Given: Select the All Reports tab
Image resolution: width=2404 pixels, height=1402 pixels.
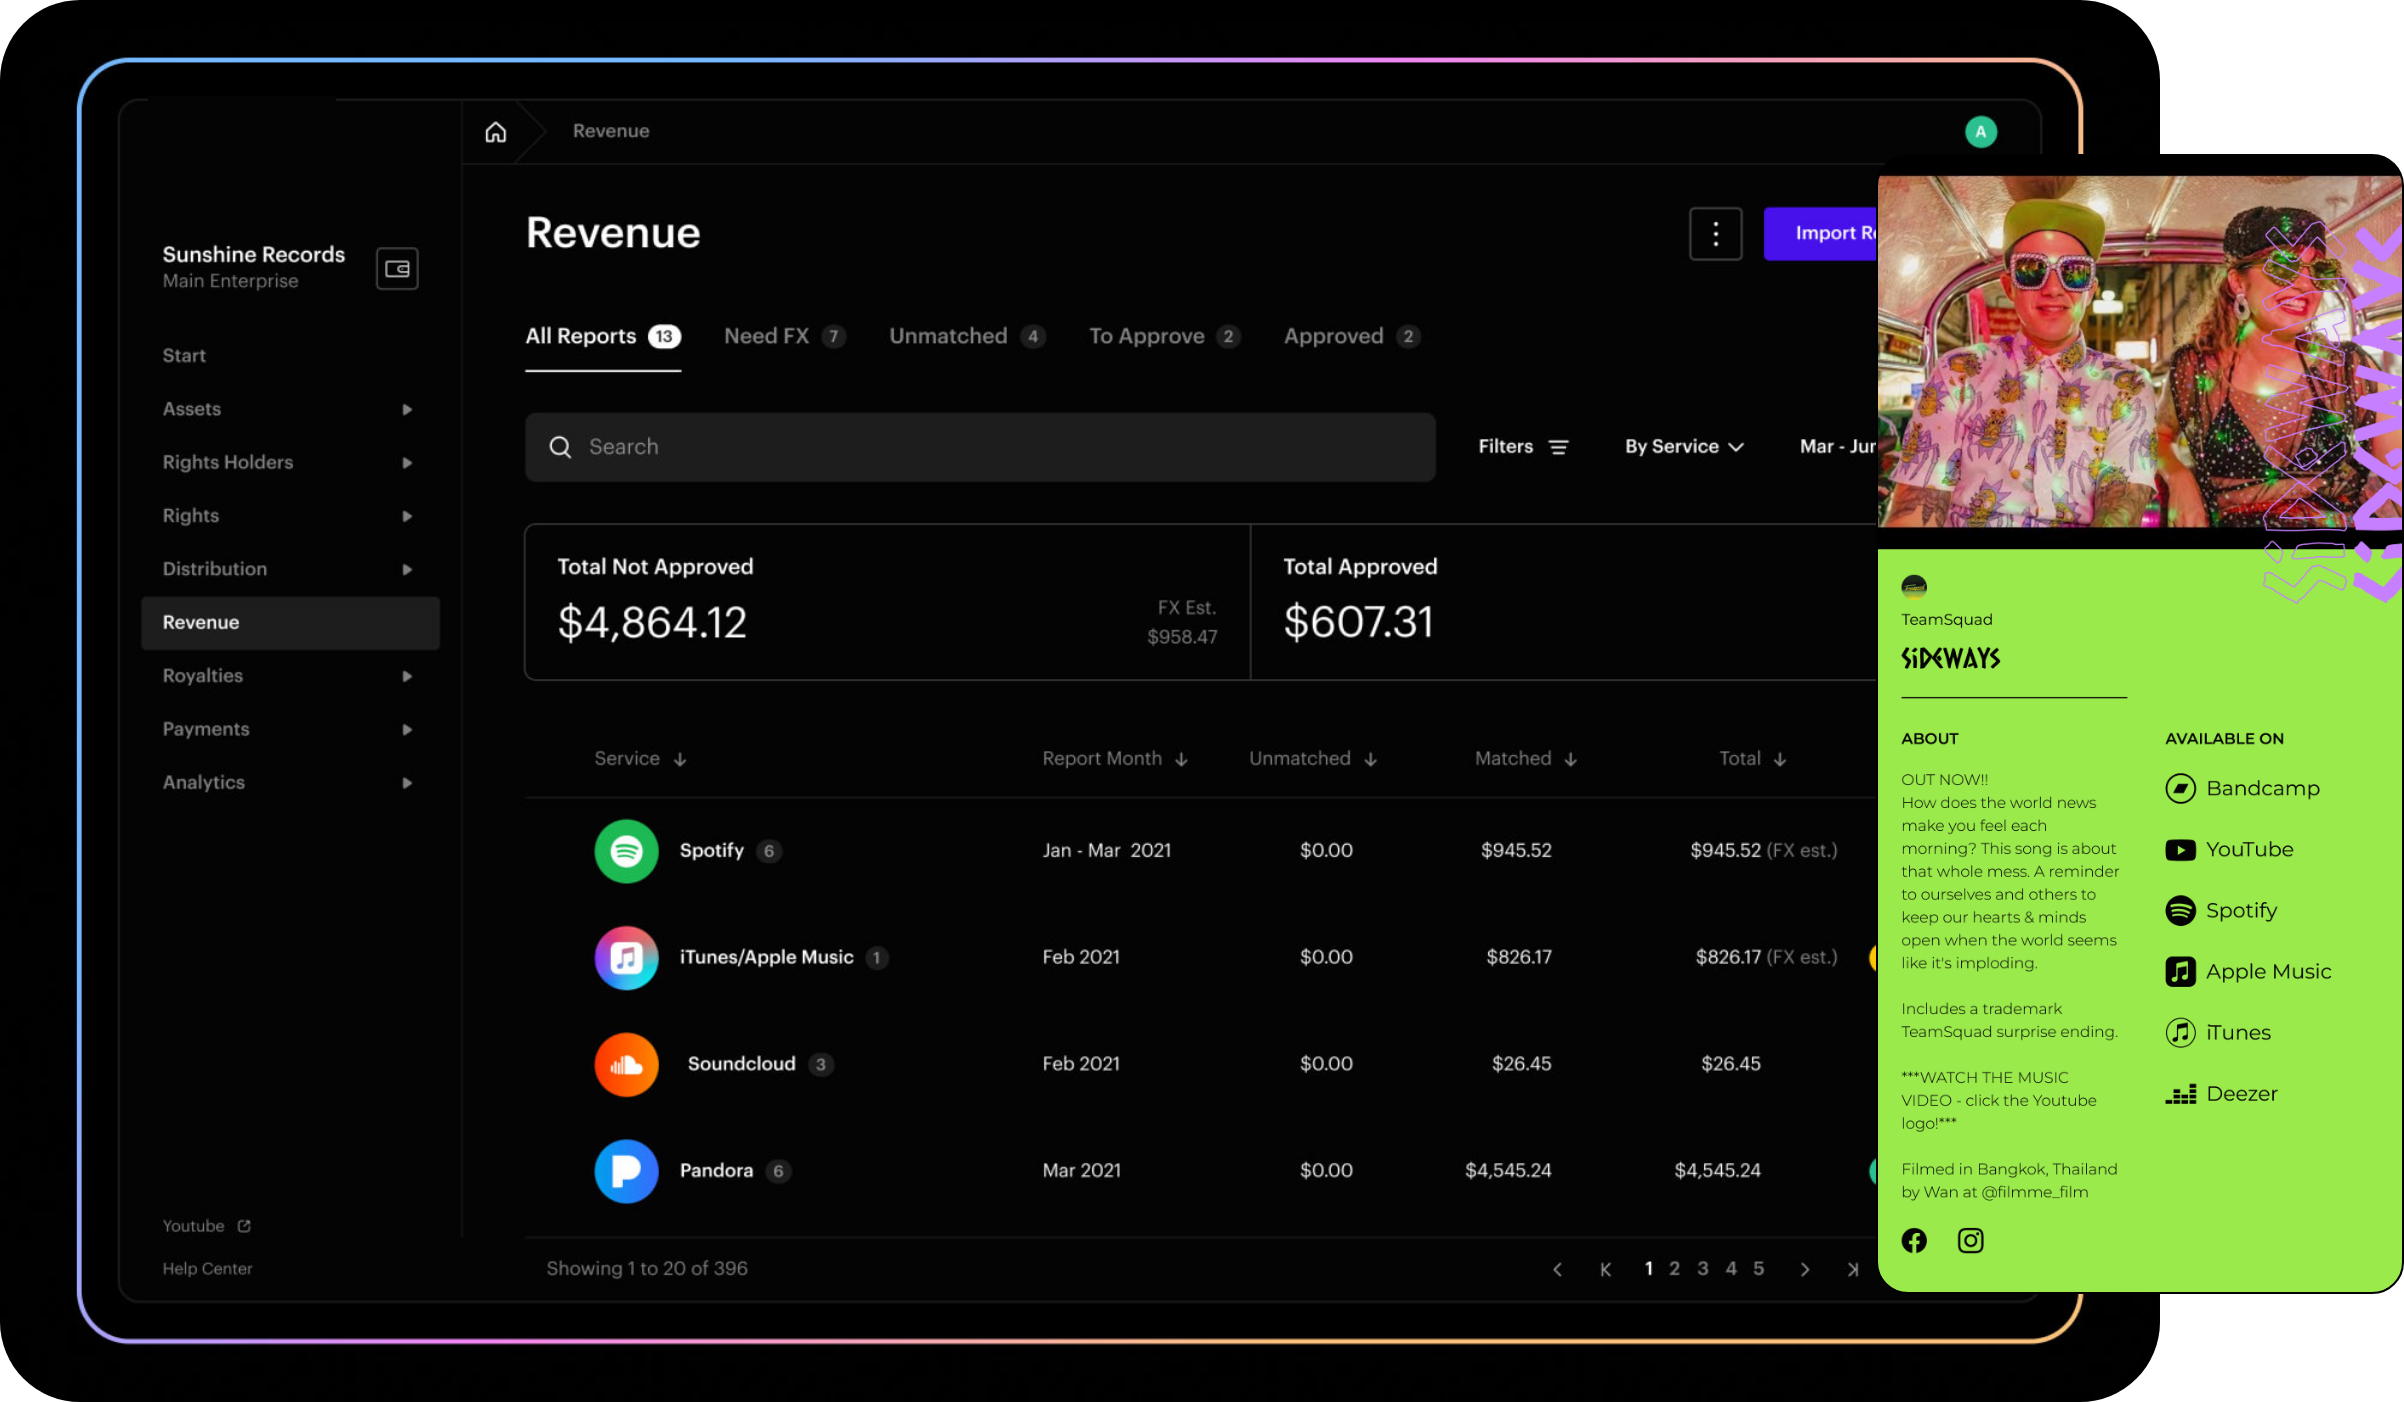Looking at the screenshot, I should (603, 337).
